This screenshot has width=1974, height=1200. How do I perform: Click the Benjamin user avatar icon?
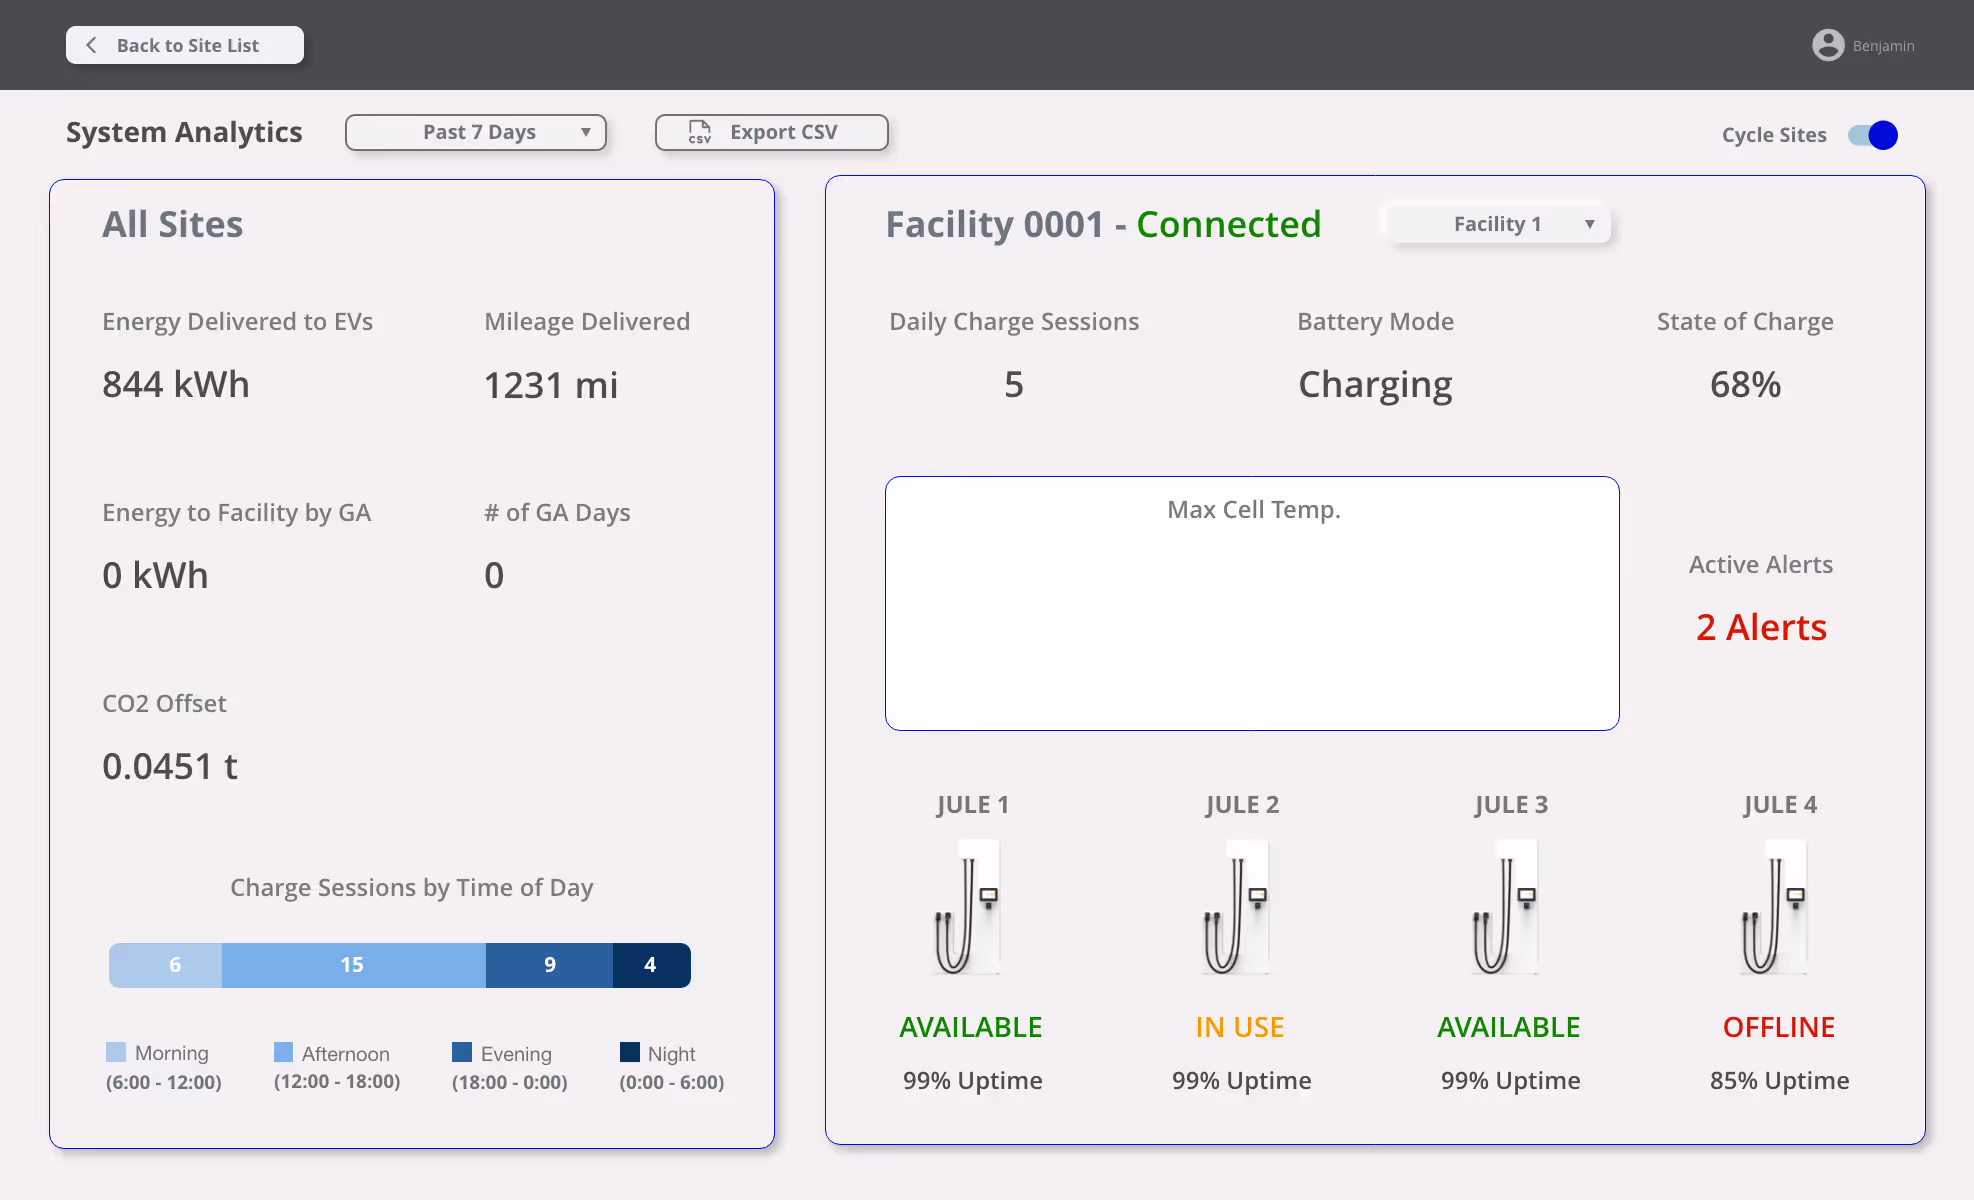(x=1828, y=45)
